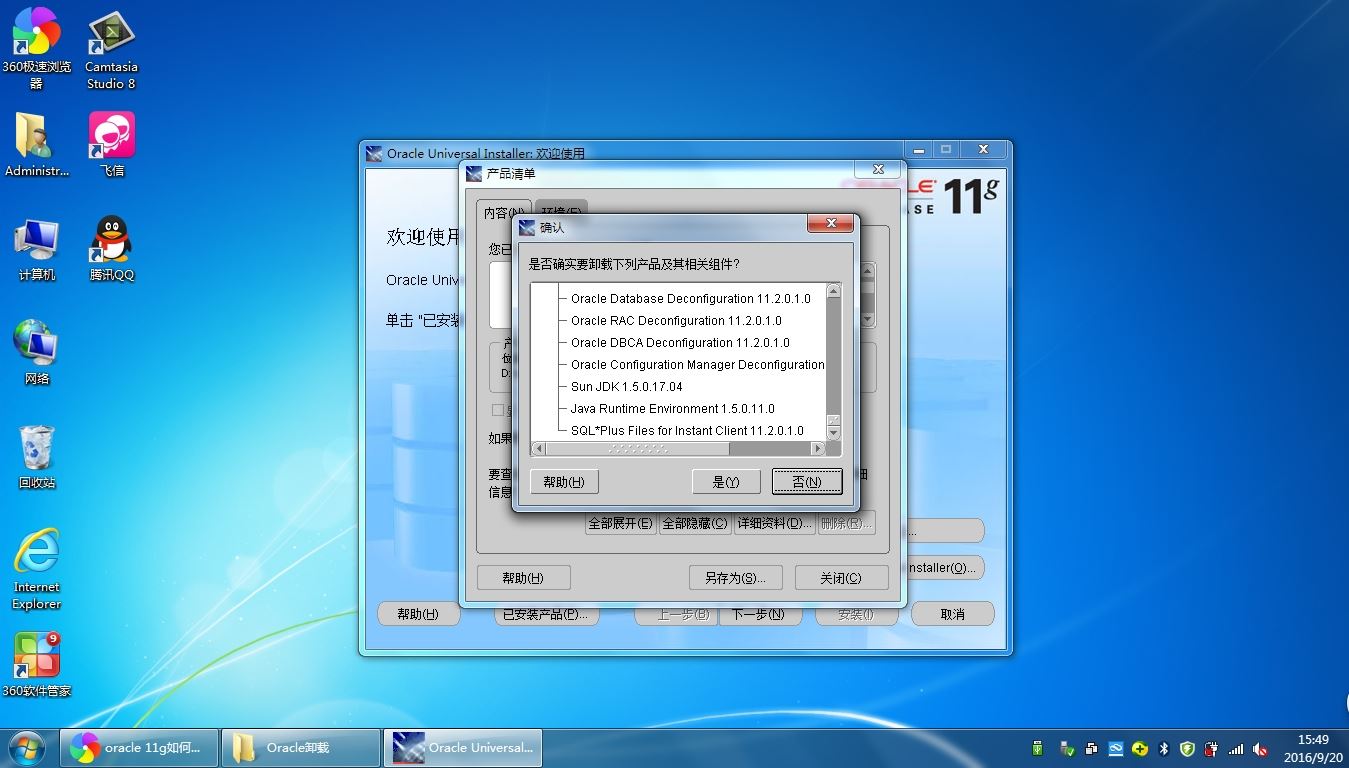
Task: Click 关闭(C) in 产品清单 window
Action: tap(841, 578)
